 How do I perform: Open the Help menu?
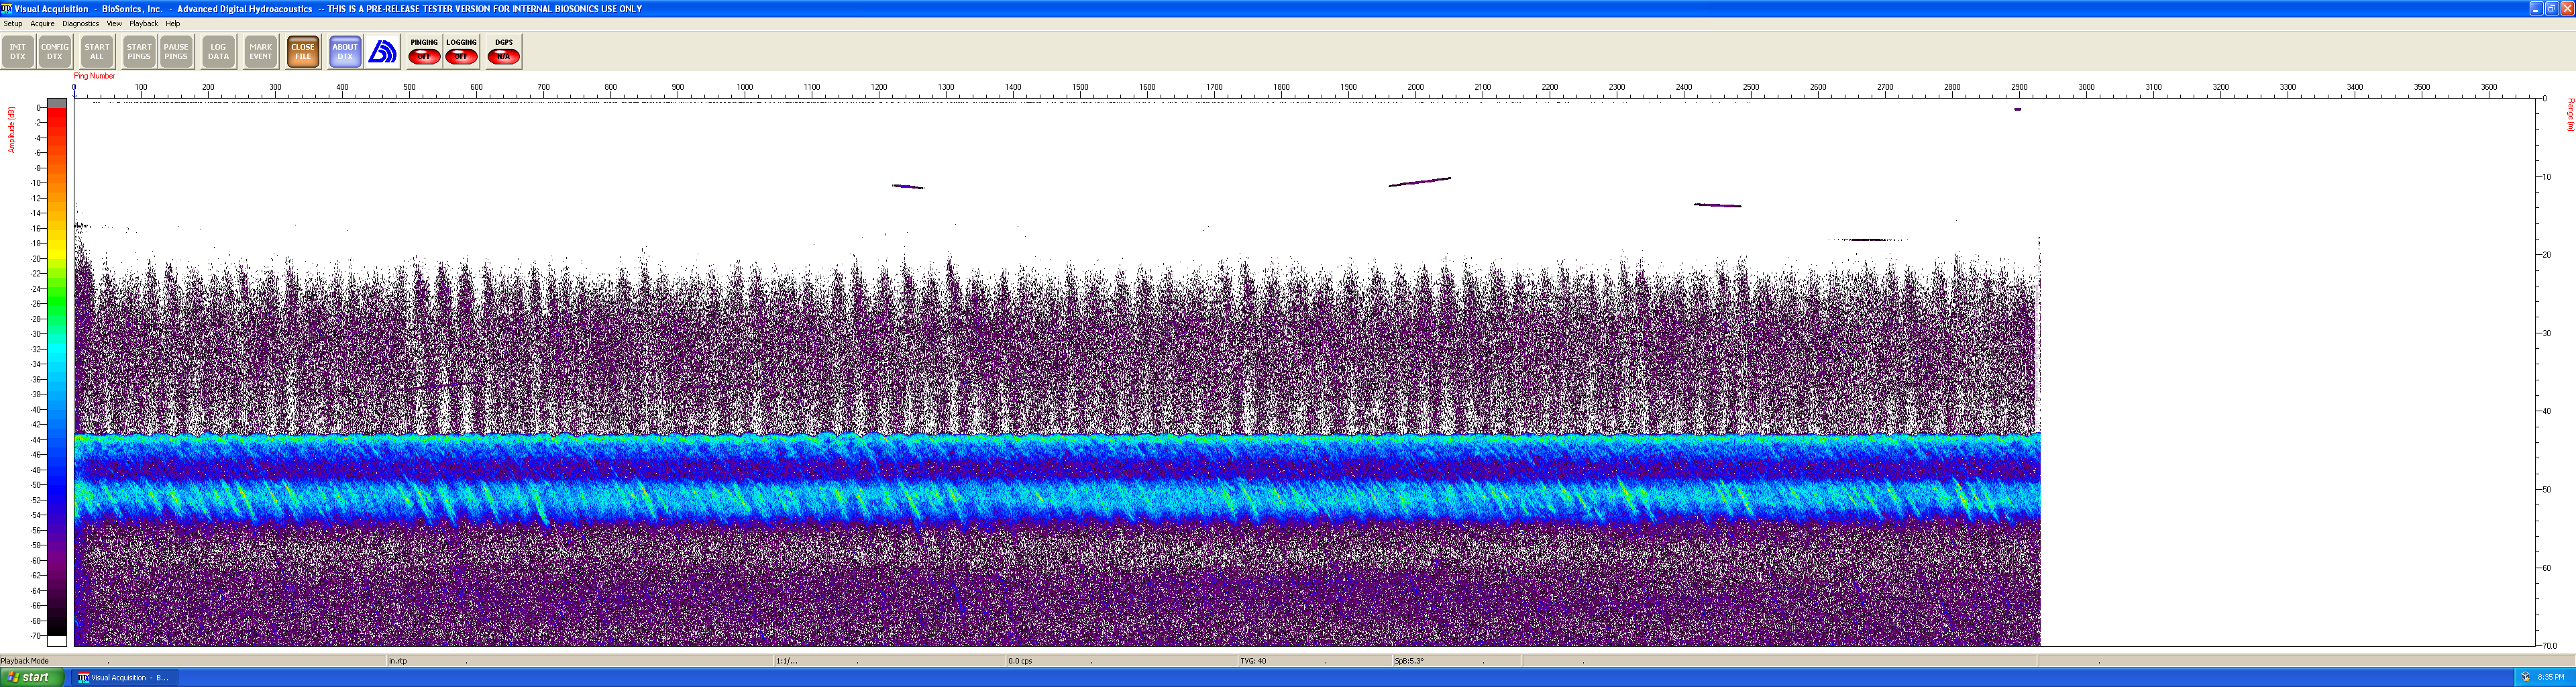click(172, 23)
